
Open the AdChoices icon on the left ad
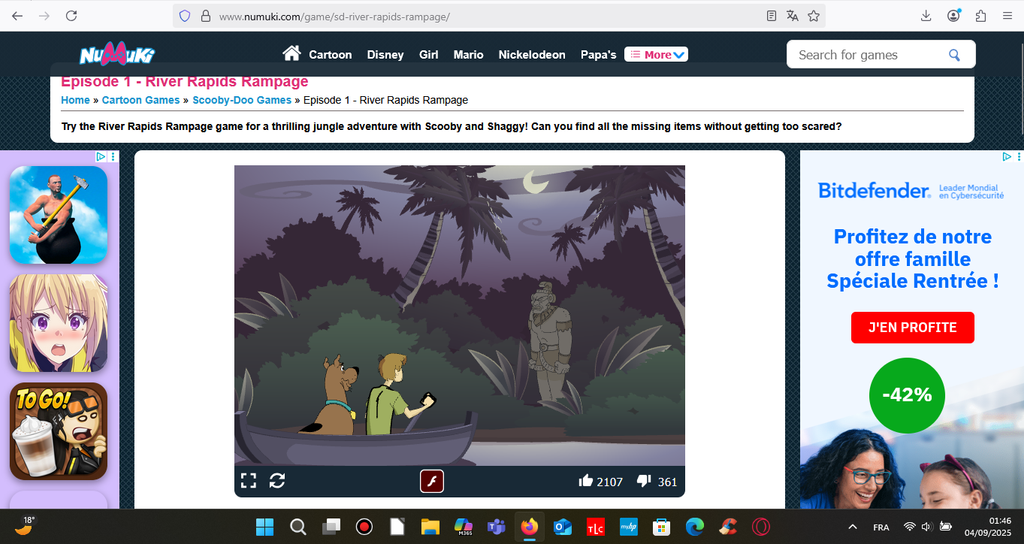[x=101, y=157]
